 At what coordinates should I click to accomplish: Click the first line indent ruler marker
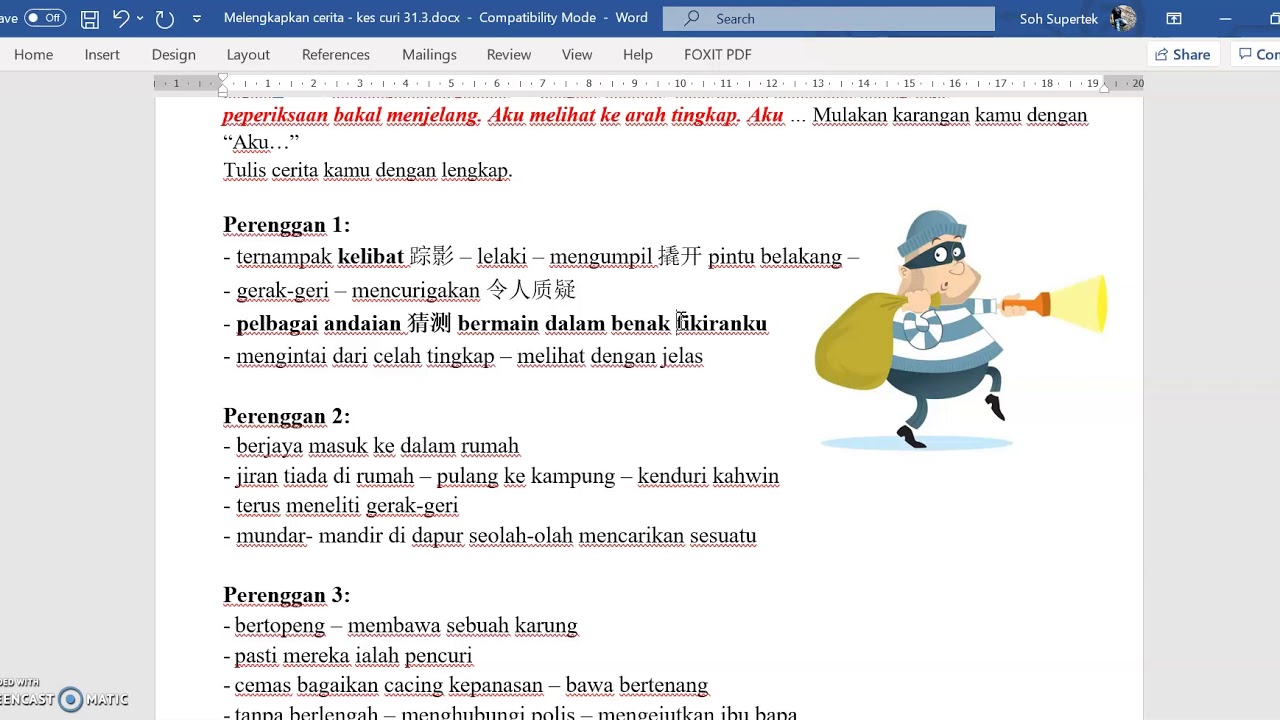pyautogui.click(x=223, y=78)
